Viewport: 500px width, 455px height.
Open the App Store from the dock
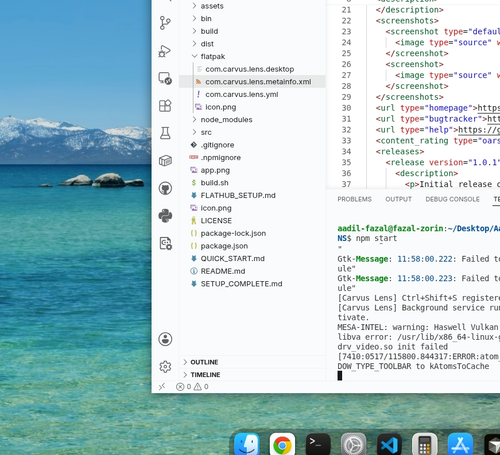tap(460, 445)
